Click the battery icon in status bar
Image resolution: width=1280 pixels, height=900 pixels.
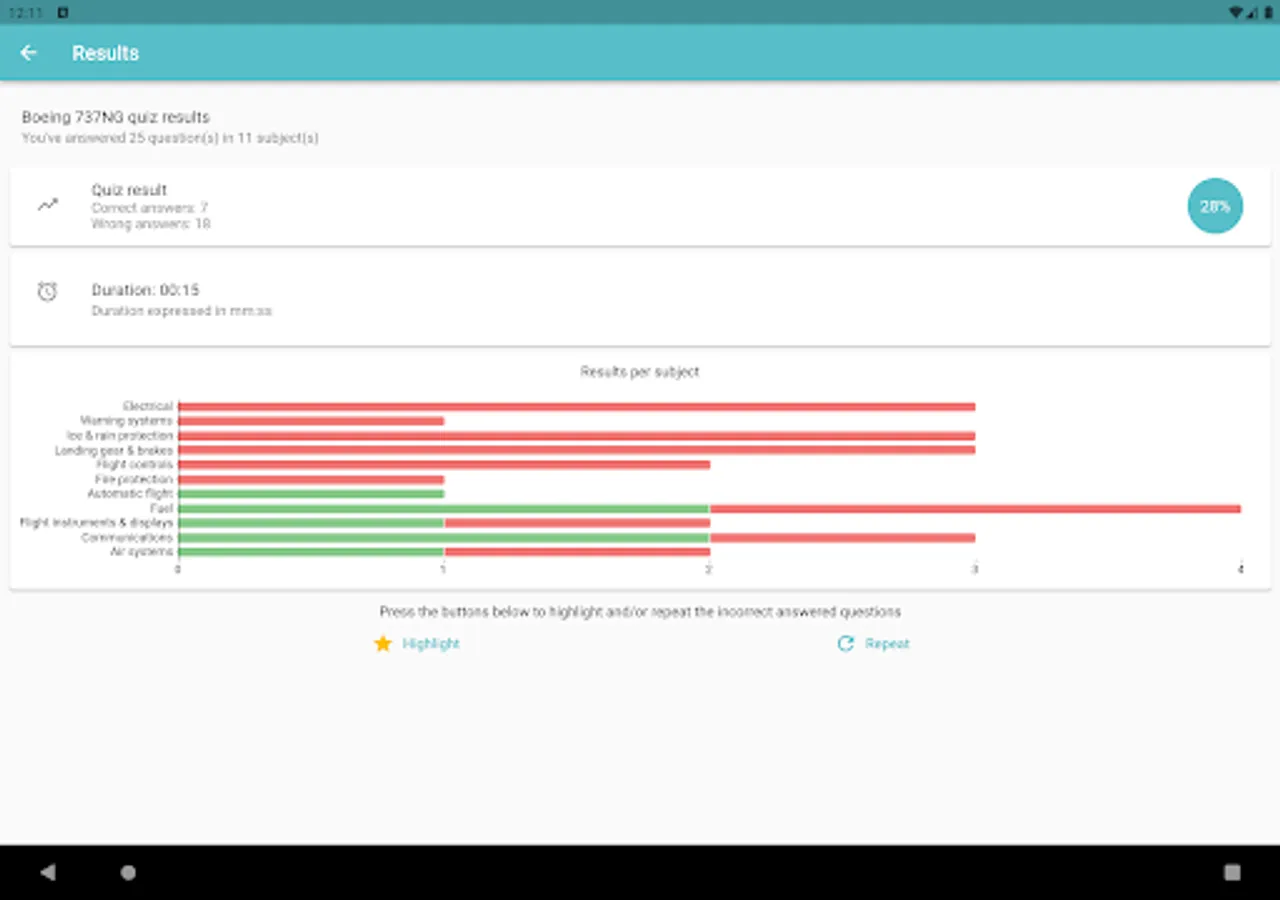point(1269,12)
